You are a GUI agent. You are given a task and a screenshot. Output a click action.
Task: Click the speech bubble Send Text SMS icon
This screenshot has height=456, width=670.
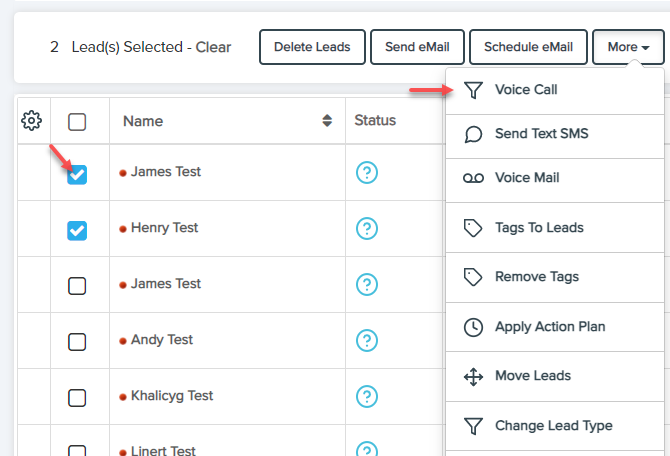pyautogui.click(x=474, y=134)
